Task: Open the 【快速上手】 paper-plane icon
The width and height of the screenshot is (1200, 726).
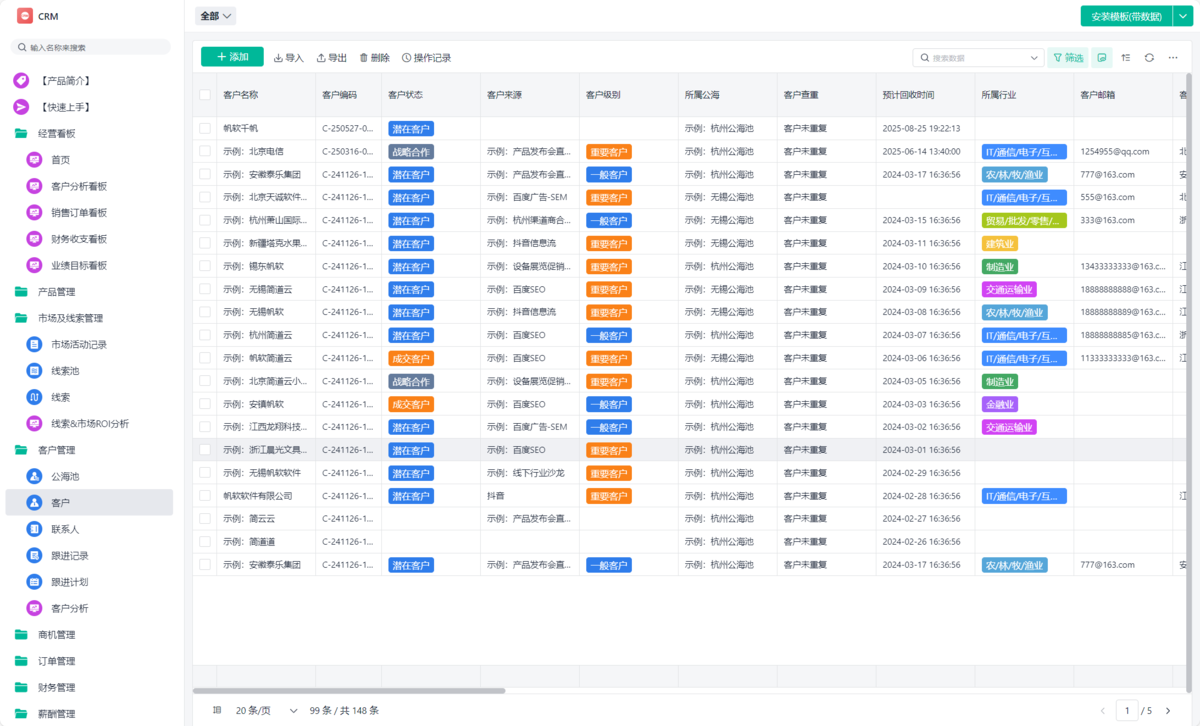Action: (21, 107)
